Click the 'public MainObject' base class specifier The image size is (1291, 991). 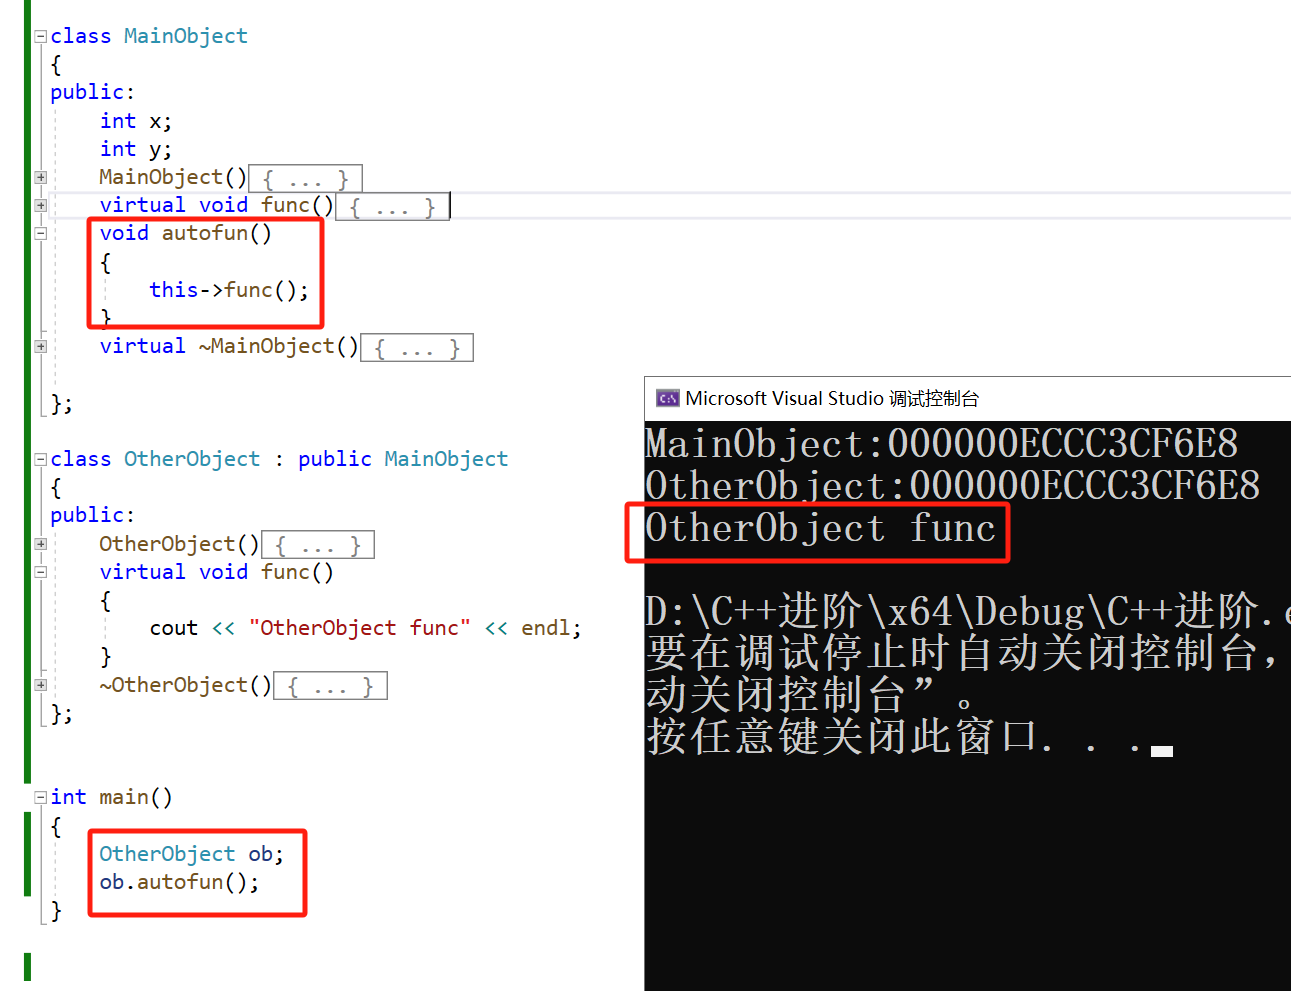pyautogui.click(x=403, y=459)
